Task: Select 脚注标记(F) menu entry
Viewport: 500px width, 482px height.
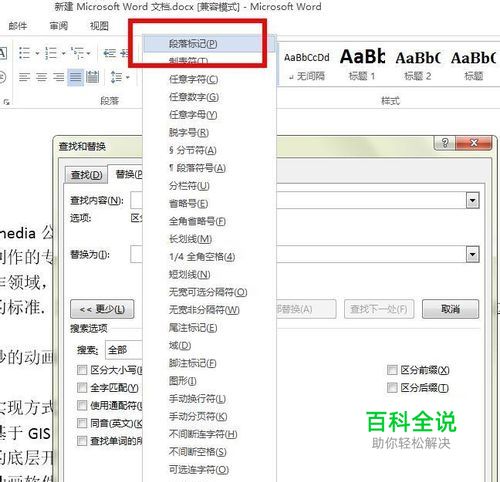Action: 209,363
